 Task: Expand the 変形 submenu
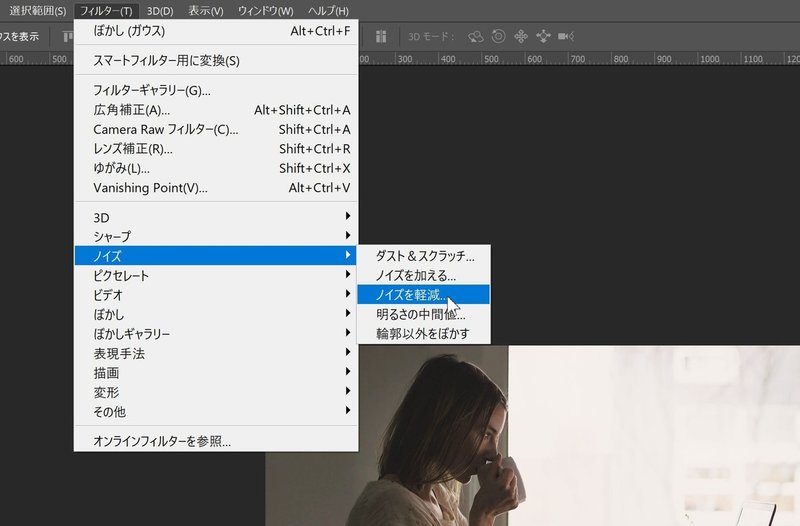click(x=216, y=392)
